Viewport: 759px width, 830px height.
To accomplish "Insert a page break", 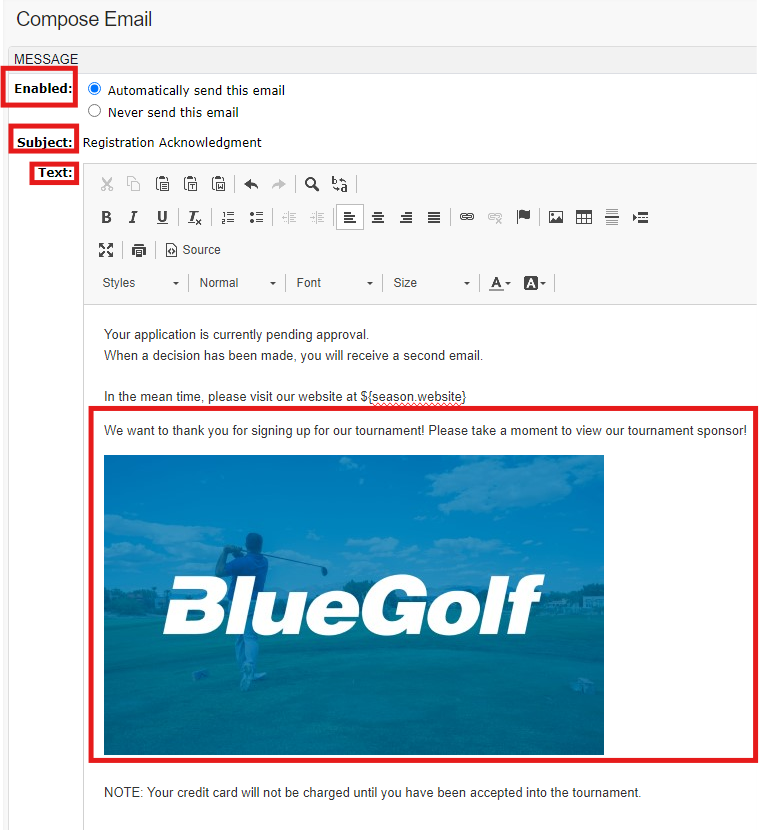I will [x=640, y=217].
